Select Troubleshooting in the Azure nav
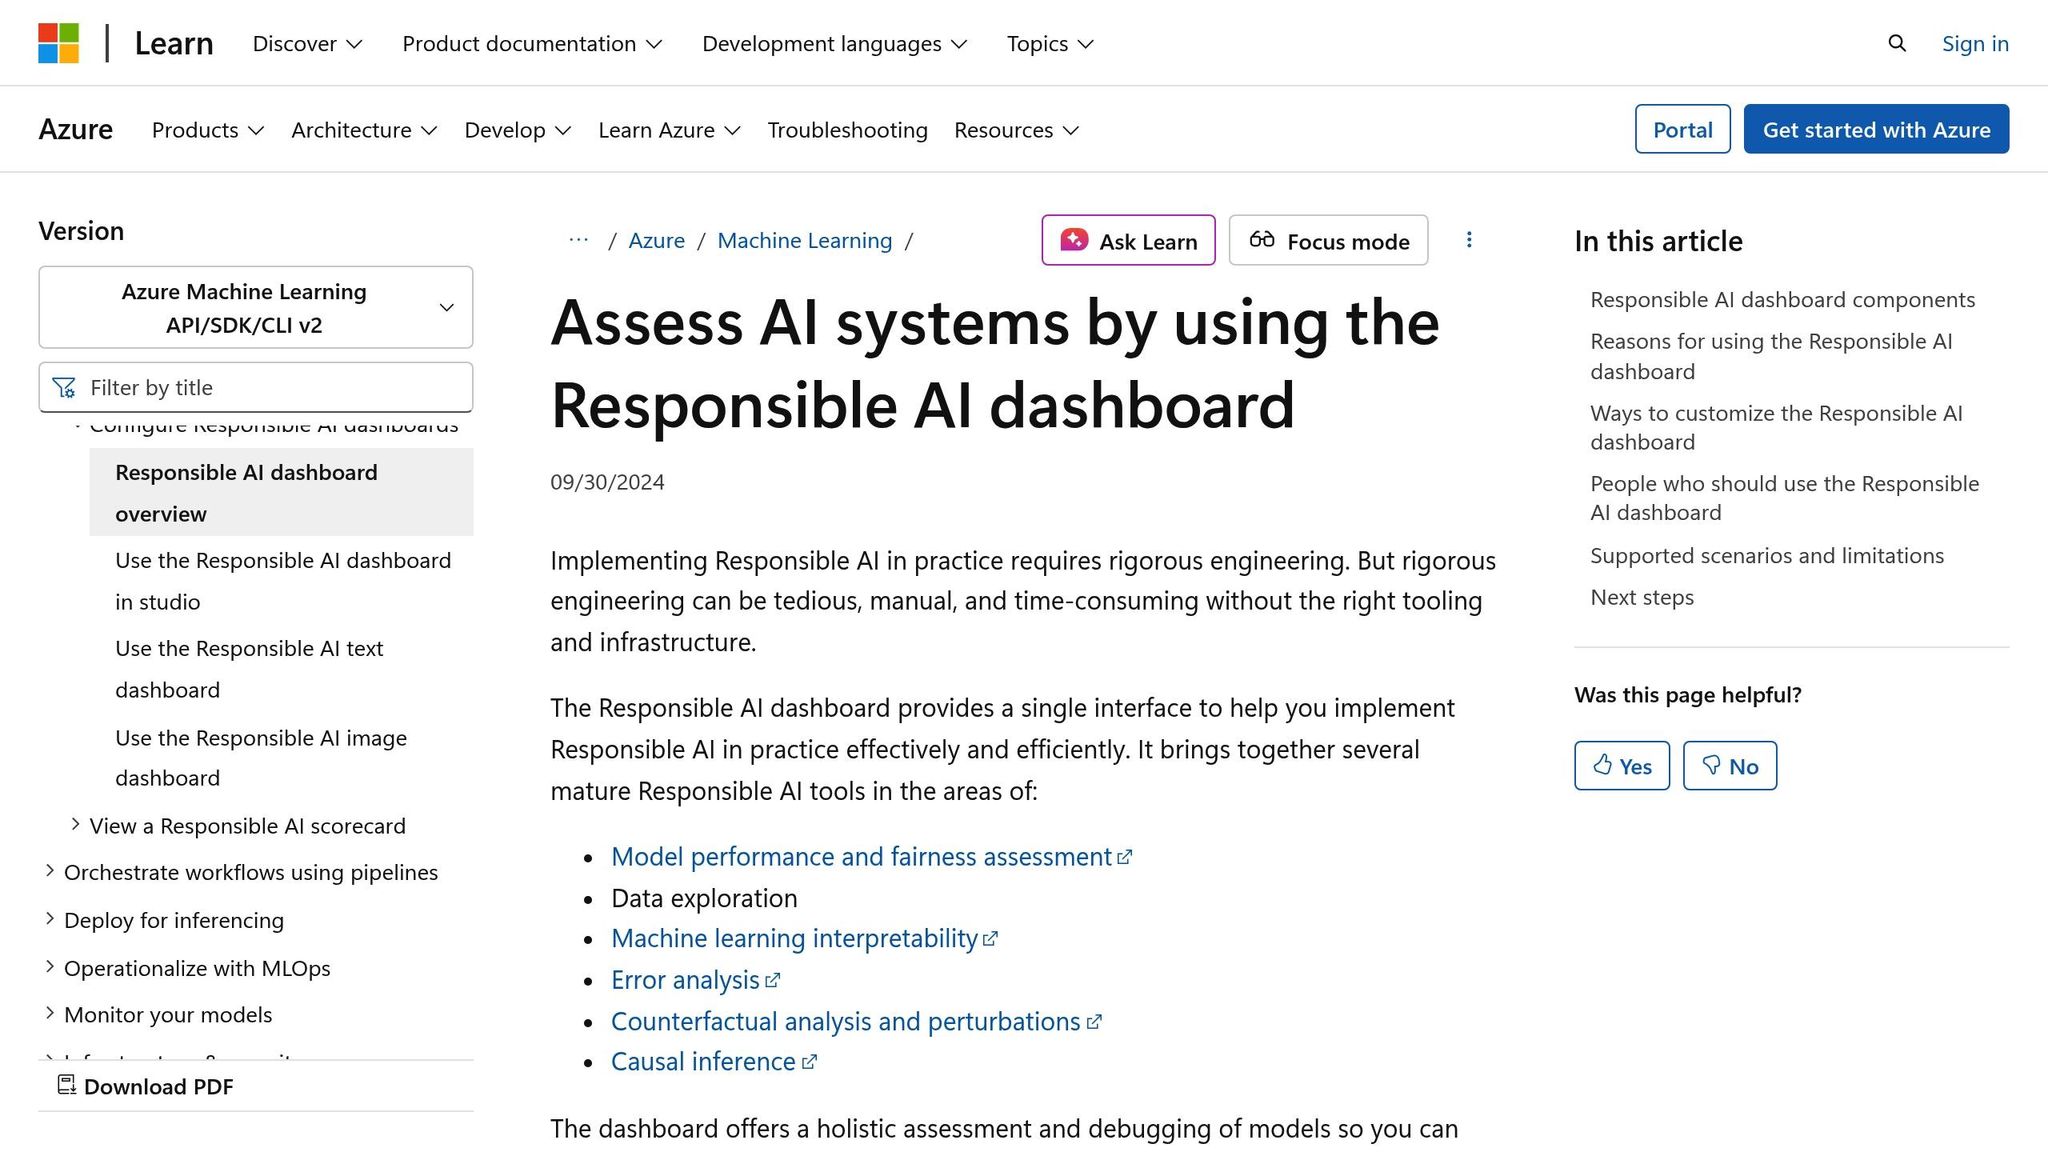The width and height of the screenshot is (2048, 1152). click(x=847, y=130)
